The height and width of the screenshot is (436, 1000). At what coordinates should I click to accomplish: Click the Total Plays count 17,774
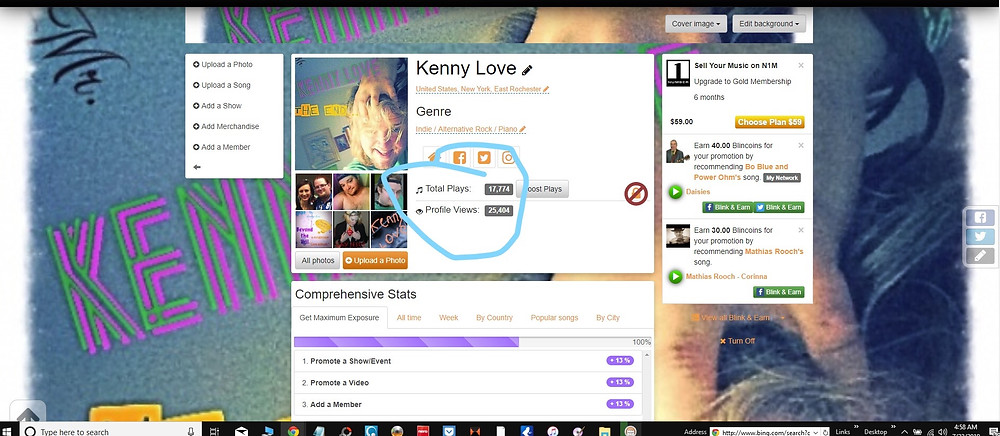pos(498,189)
